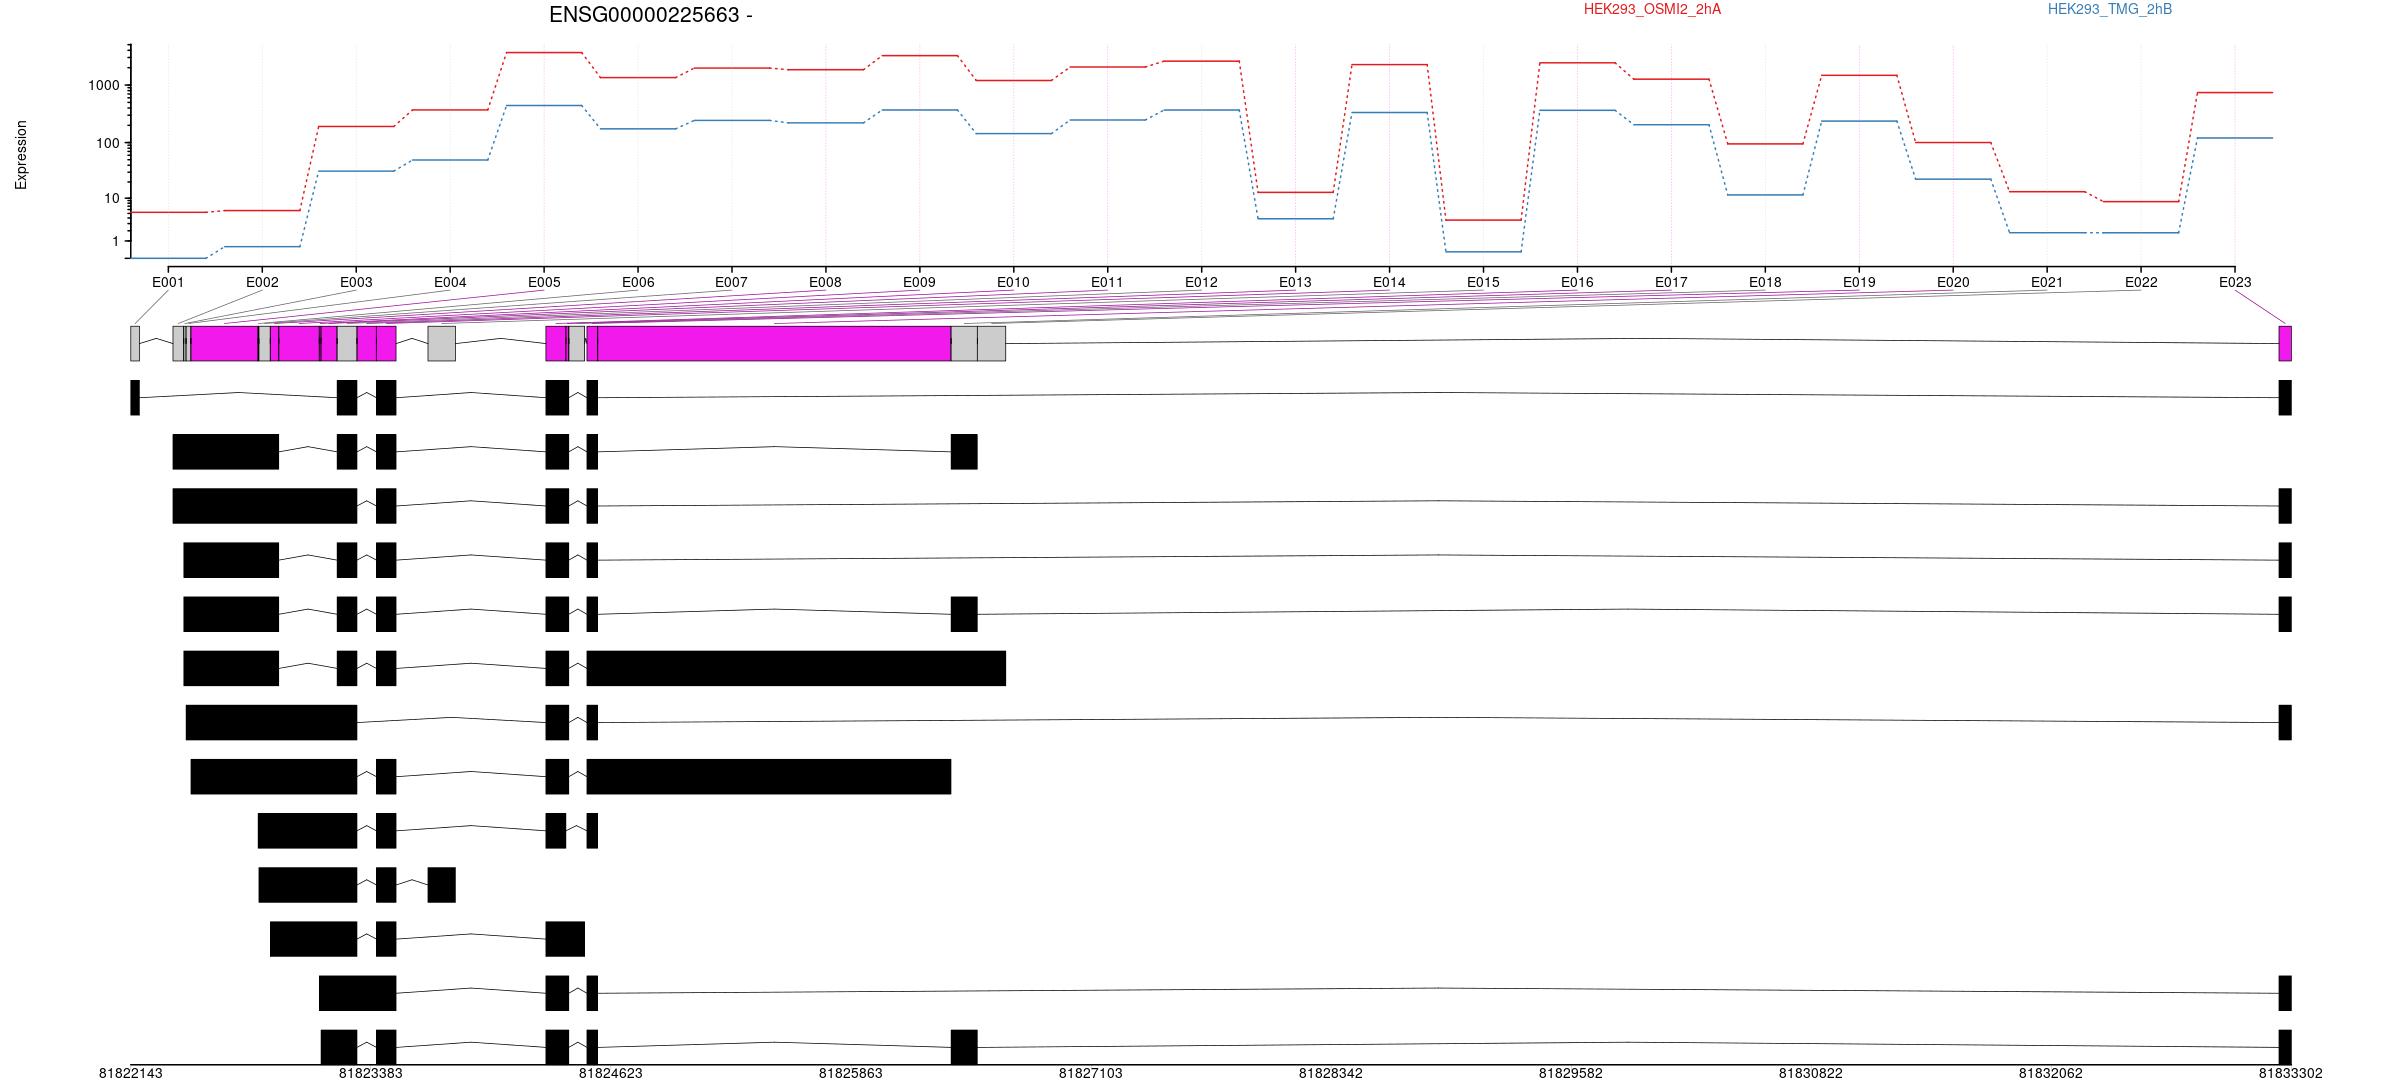This screenshot has width=2400, height=1090.
Task: Select the grey exon at far left of gene model
Action: 135,343
